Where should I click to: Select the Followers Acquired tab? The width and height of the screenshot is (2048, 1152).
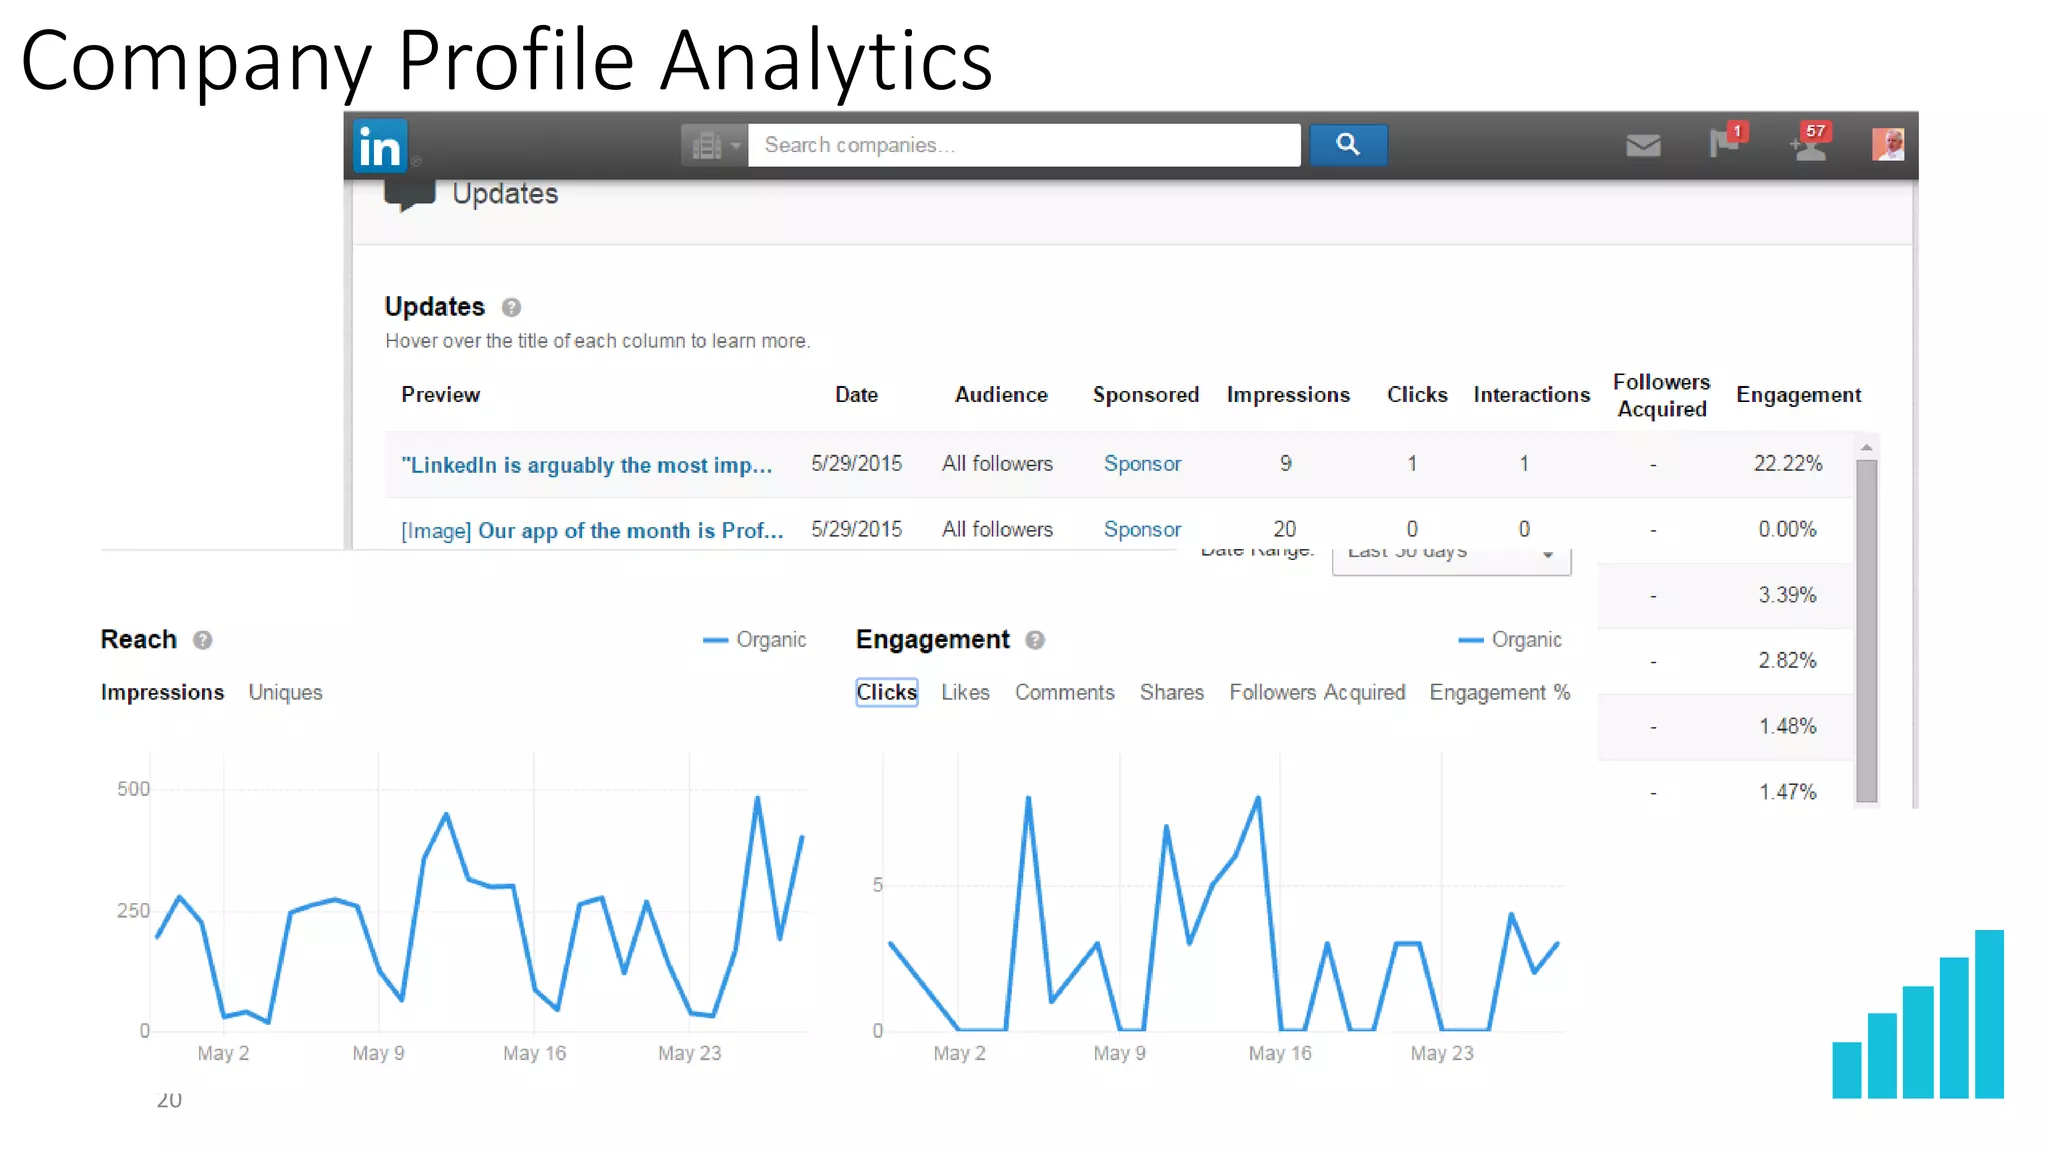1317,692
